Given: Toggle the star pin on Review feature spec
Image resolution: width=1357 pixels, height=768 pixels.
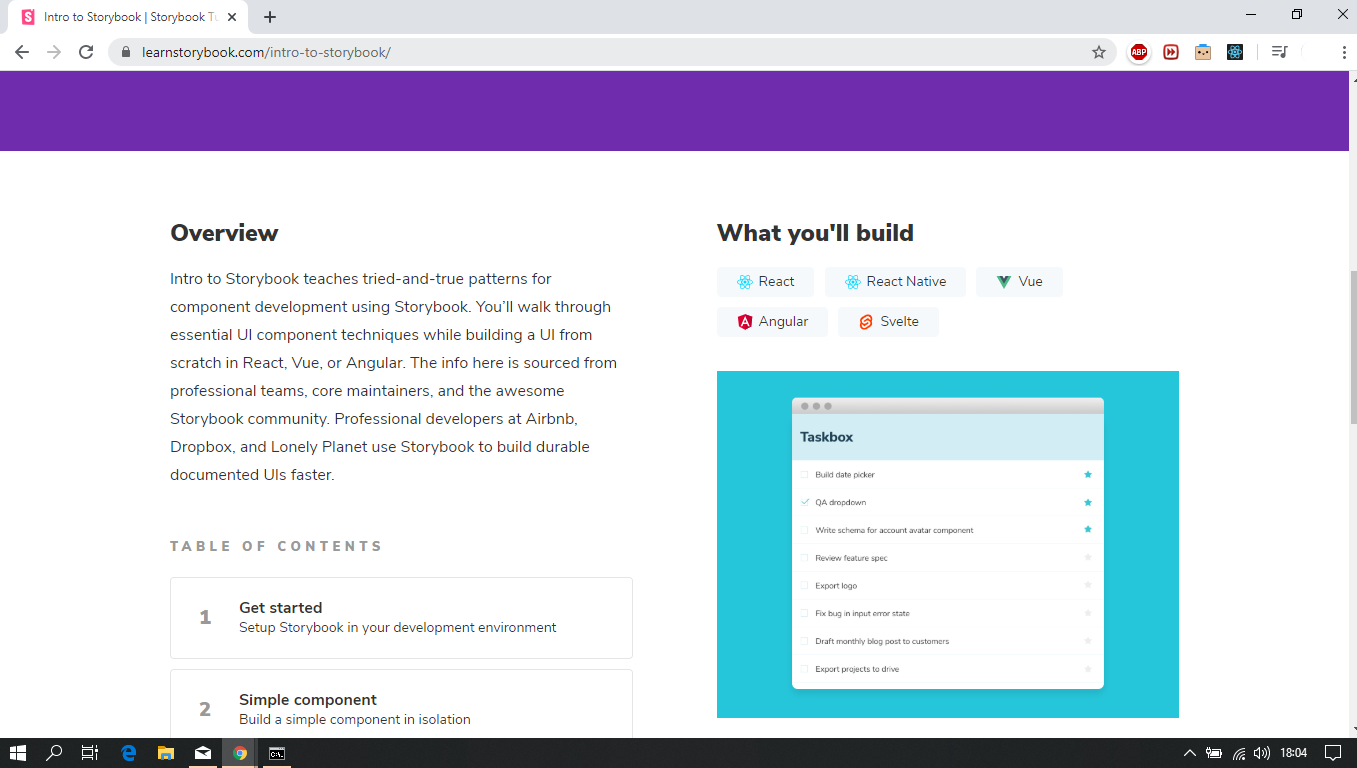Looking at the screenshot, I should (1088, 557).
